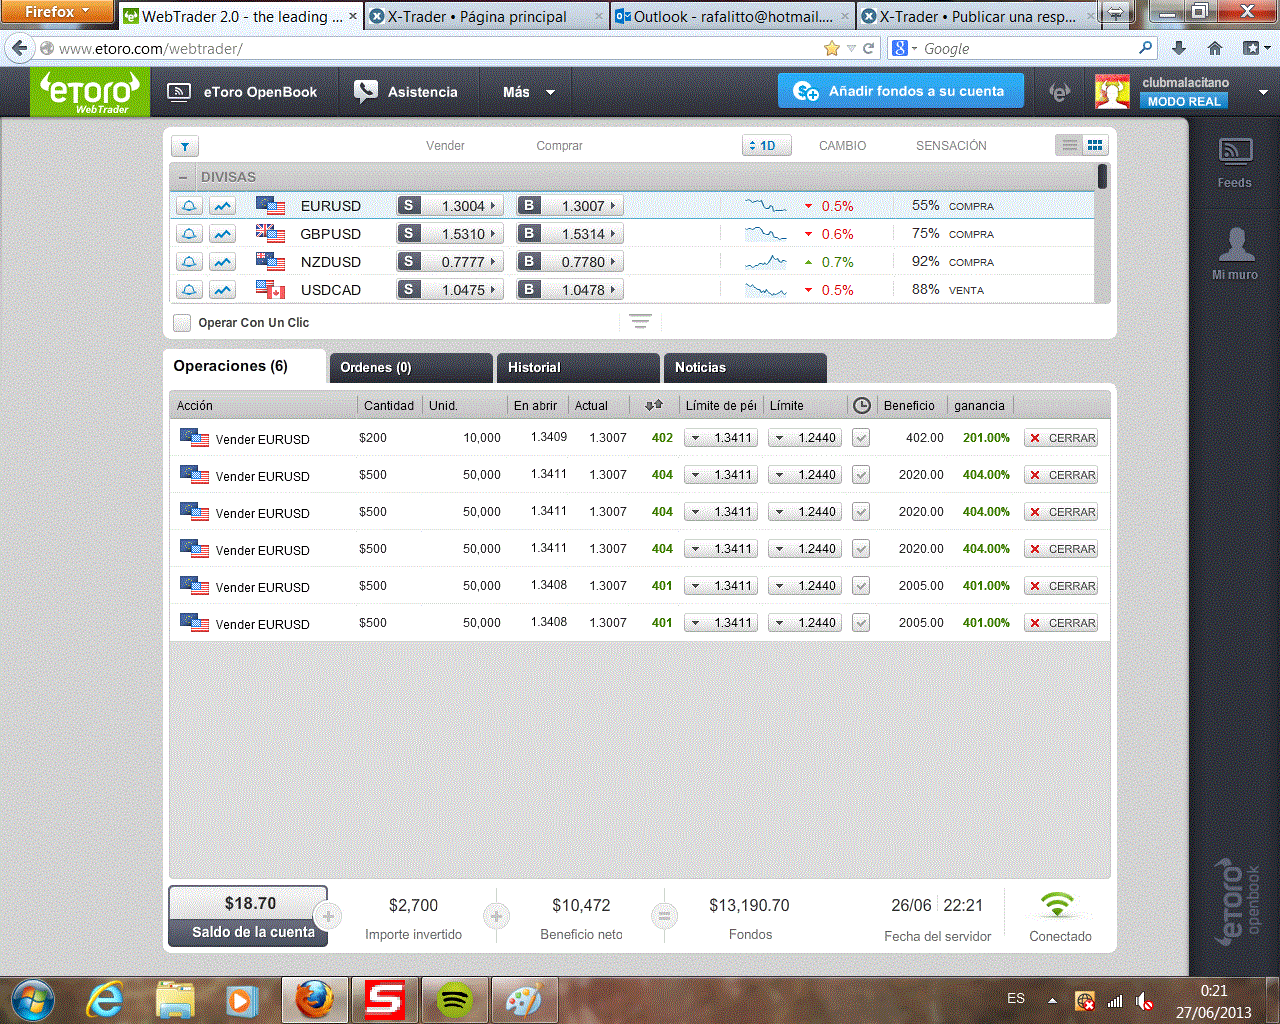Open limit dropdown 1.2440 on the last row

805,623
